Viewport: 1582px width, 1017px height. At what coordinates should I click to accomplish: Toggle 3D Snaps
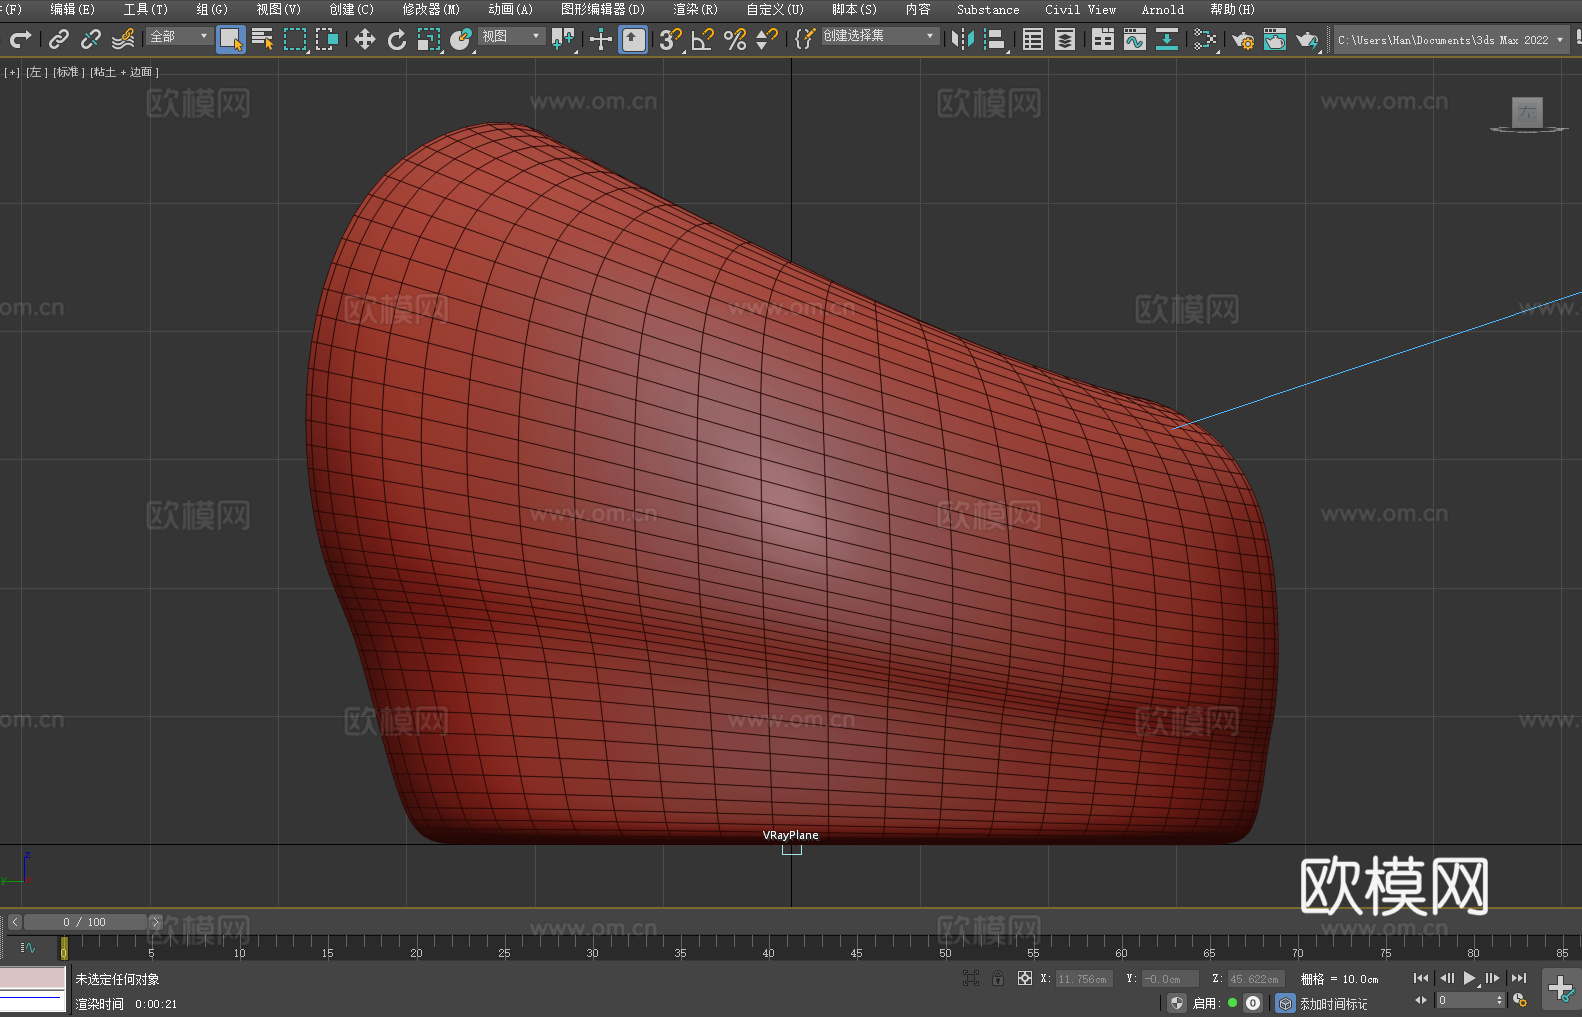pos(670,39)
